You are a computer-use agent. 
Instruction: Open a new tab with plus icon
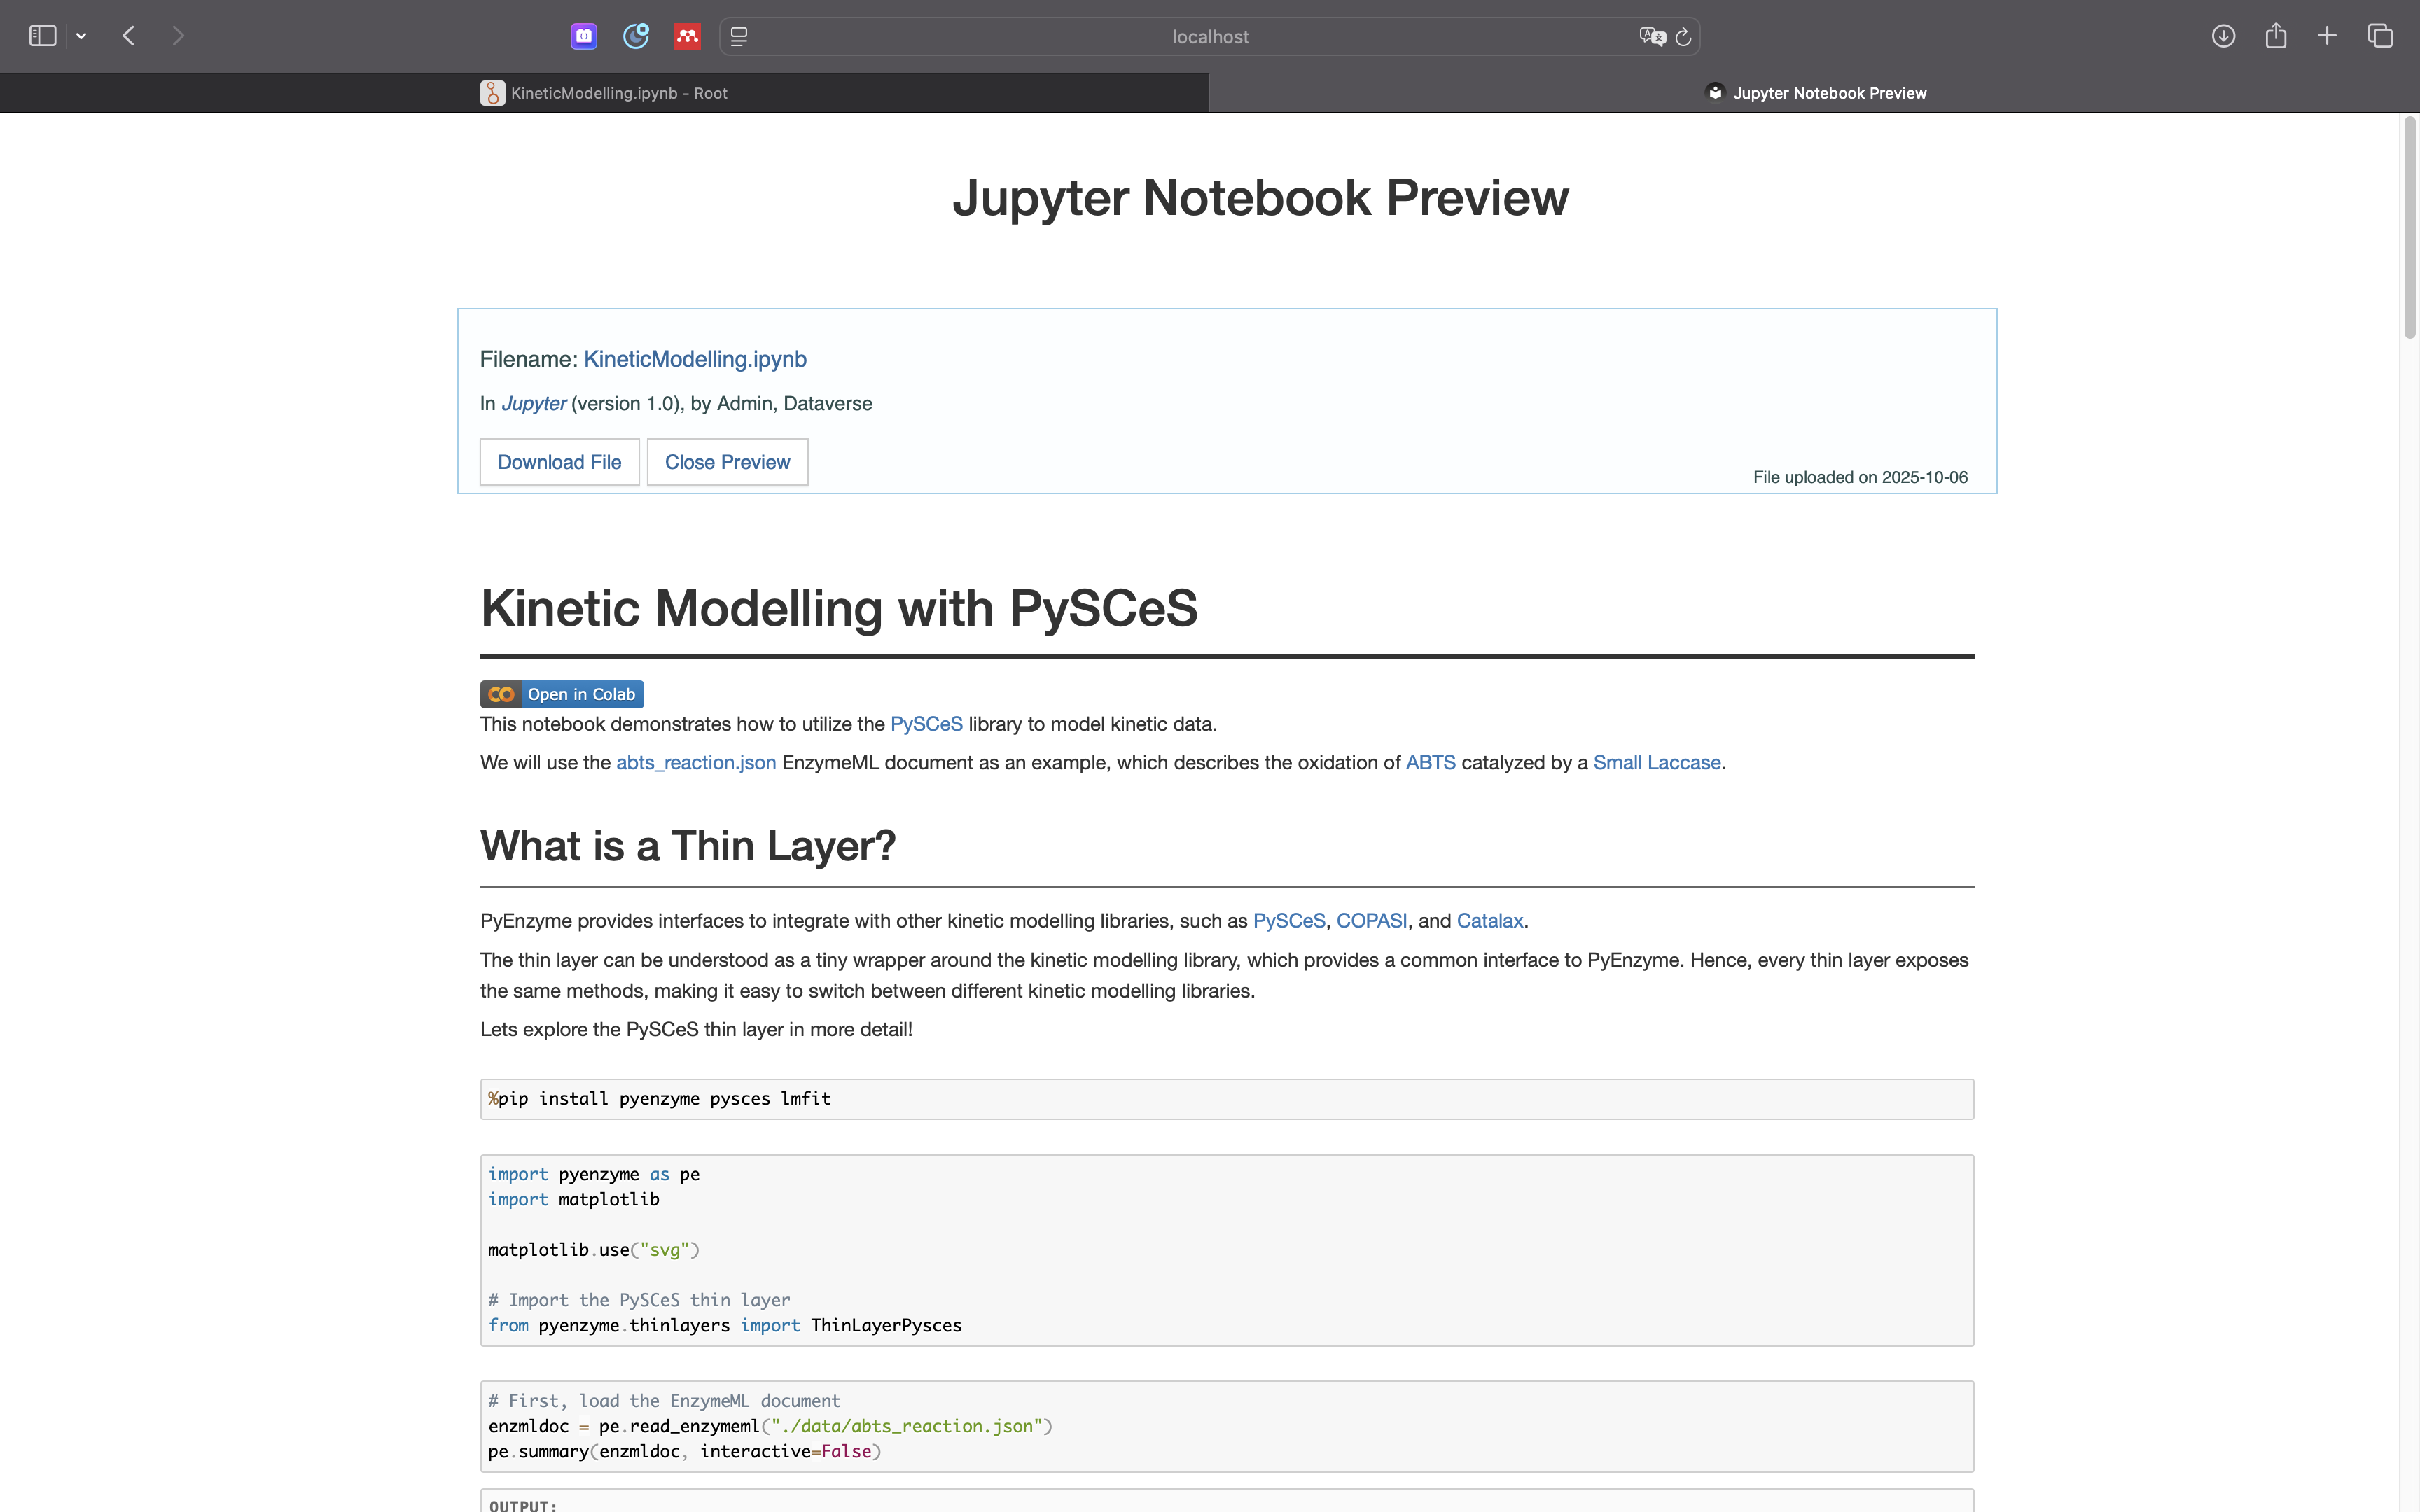(x=2327, y=36)
